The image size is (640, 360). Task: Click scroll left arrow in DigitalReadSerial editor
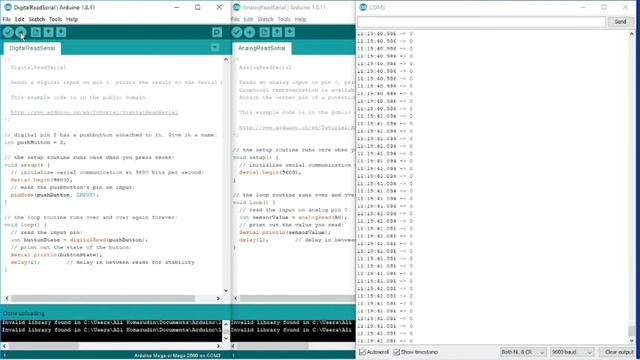pos(7,298)
